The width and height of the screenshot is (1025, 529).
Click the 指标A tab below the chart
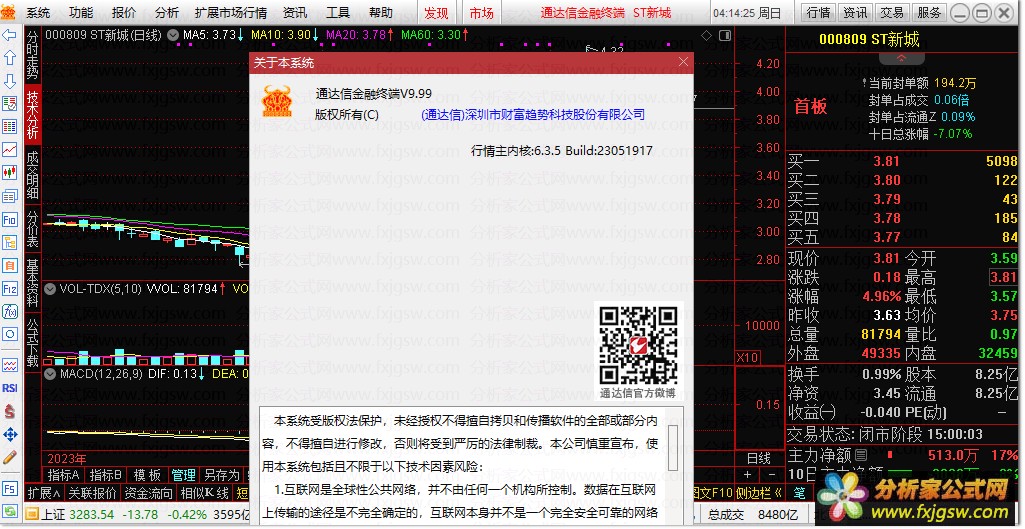pos(63,475)
